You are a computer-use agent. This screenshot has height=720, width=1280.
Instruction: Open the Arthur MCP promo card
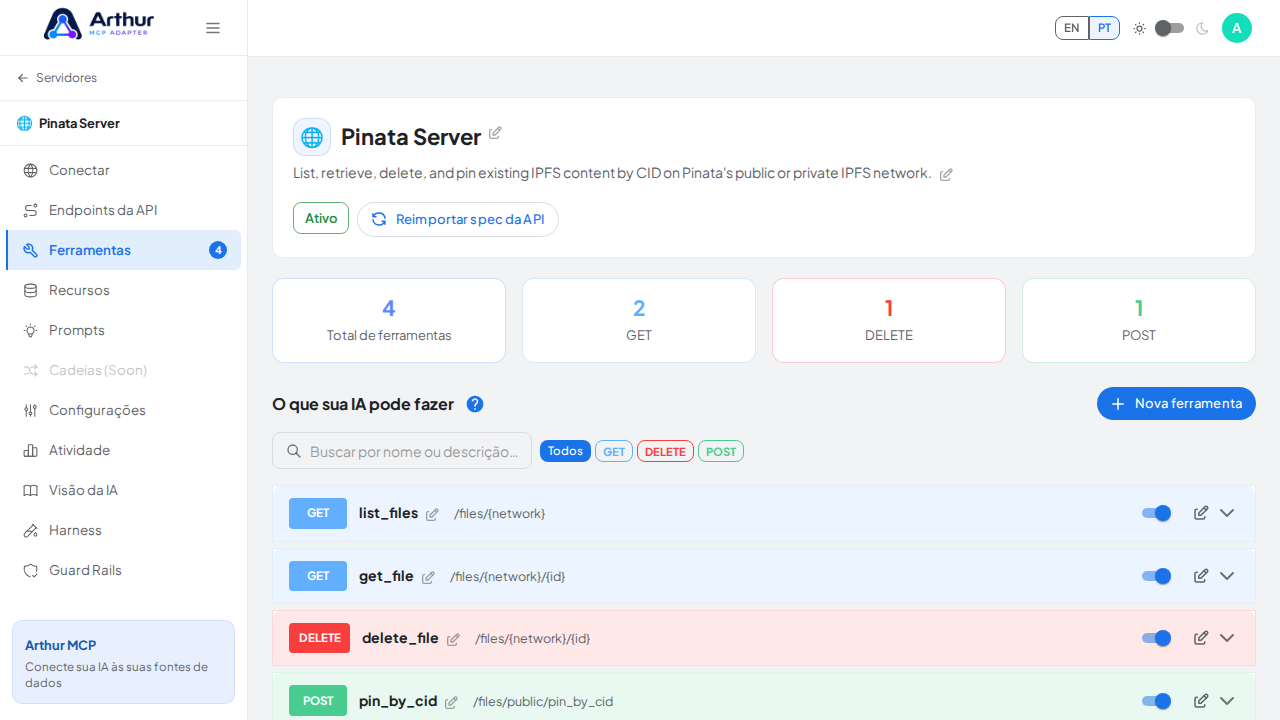[124, 662]
